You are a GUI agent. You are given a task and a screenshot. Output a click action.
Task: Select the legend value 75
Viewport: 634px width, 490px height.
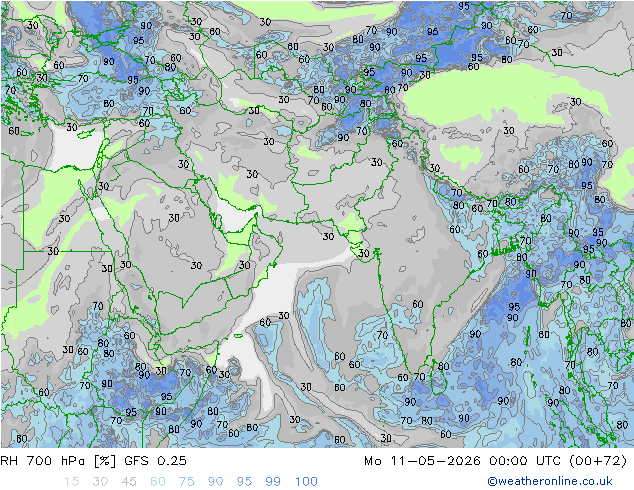(186, 481)
